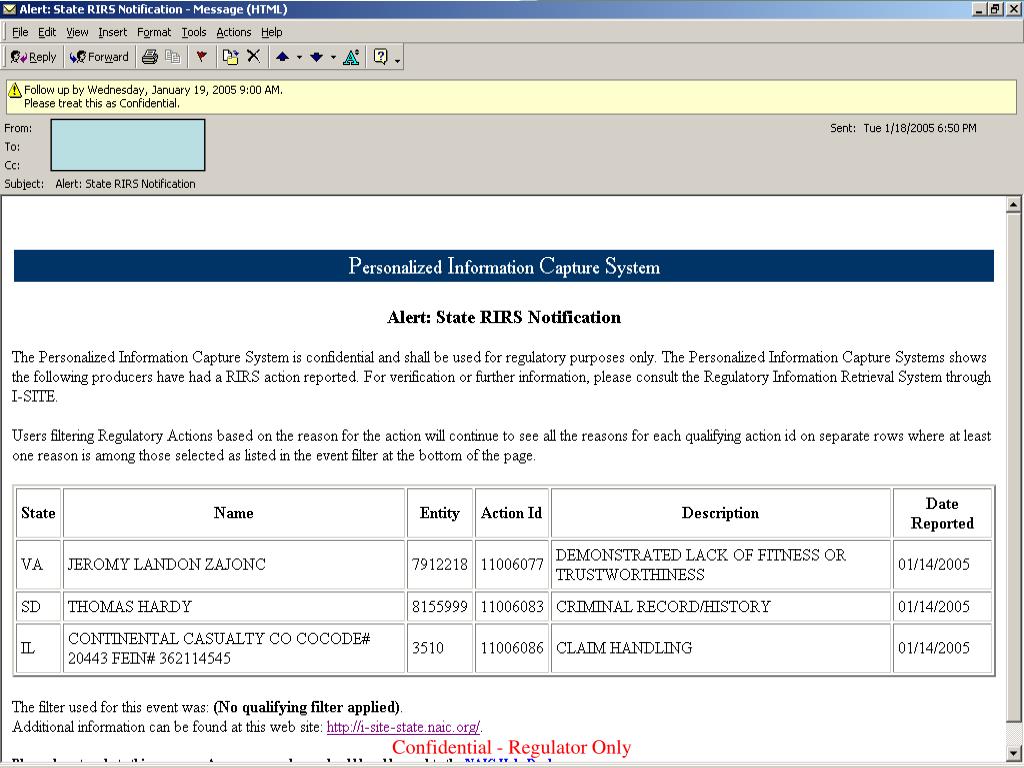
Task: Open the File menu
Action: coord(20,32)
